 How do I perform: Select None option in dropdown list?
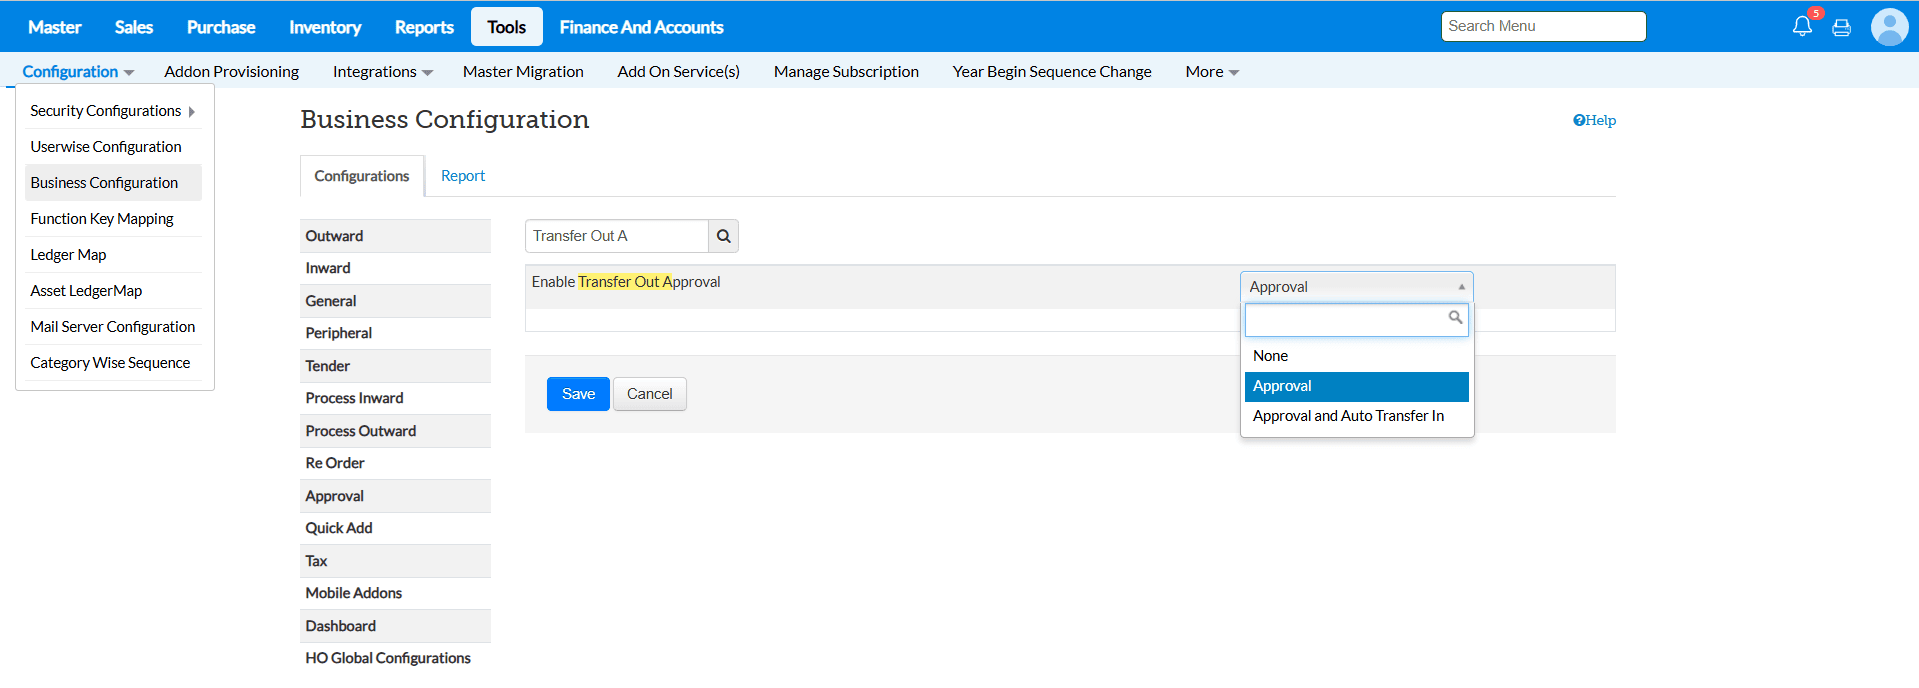coord(1270,356)
